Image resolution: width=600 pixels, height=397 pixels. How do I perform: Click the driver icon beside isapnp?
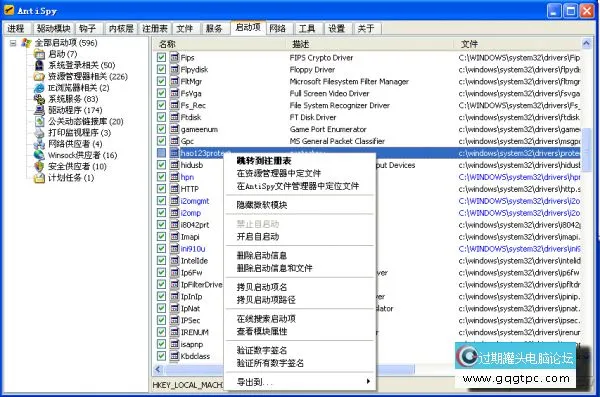click(174, 344)
